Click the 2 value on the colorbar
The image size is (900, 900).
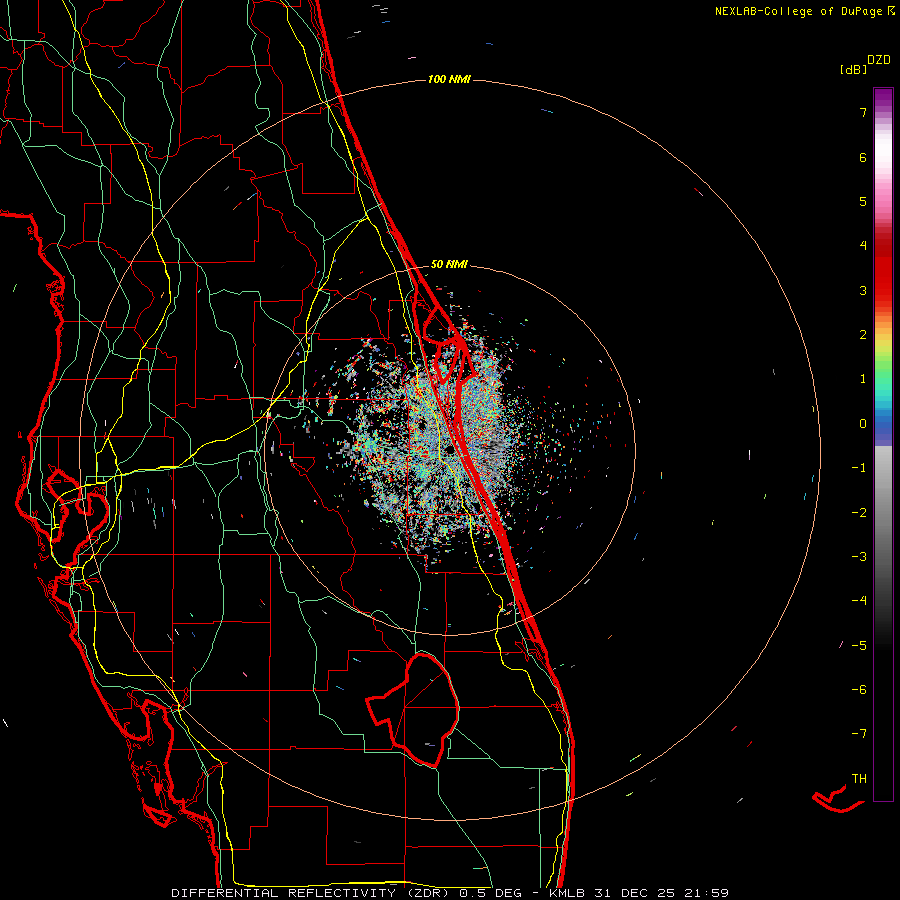coord(863,335)
